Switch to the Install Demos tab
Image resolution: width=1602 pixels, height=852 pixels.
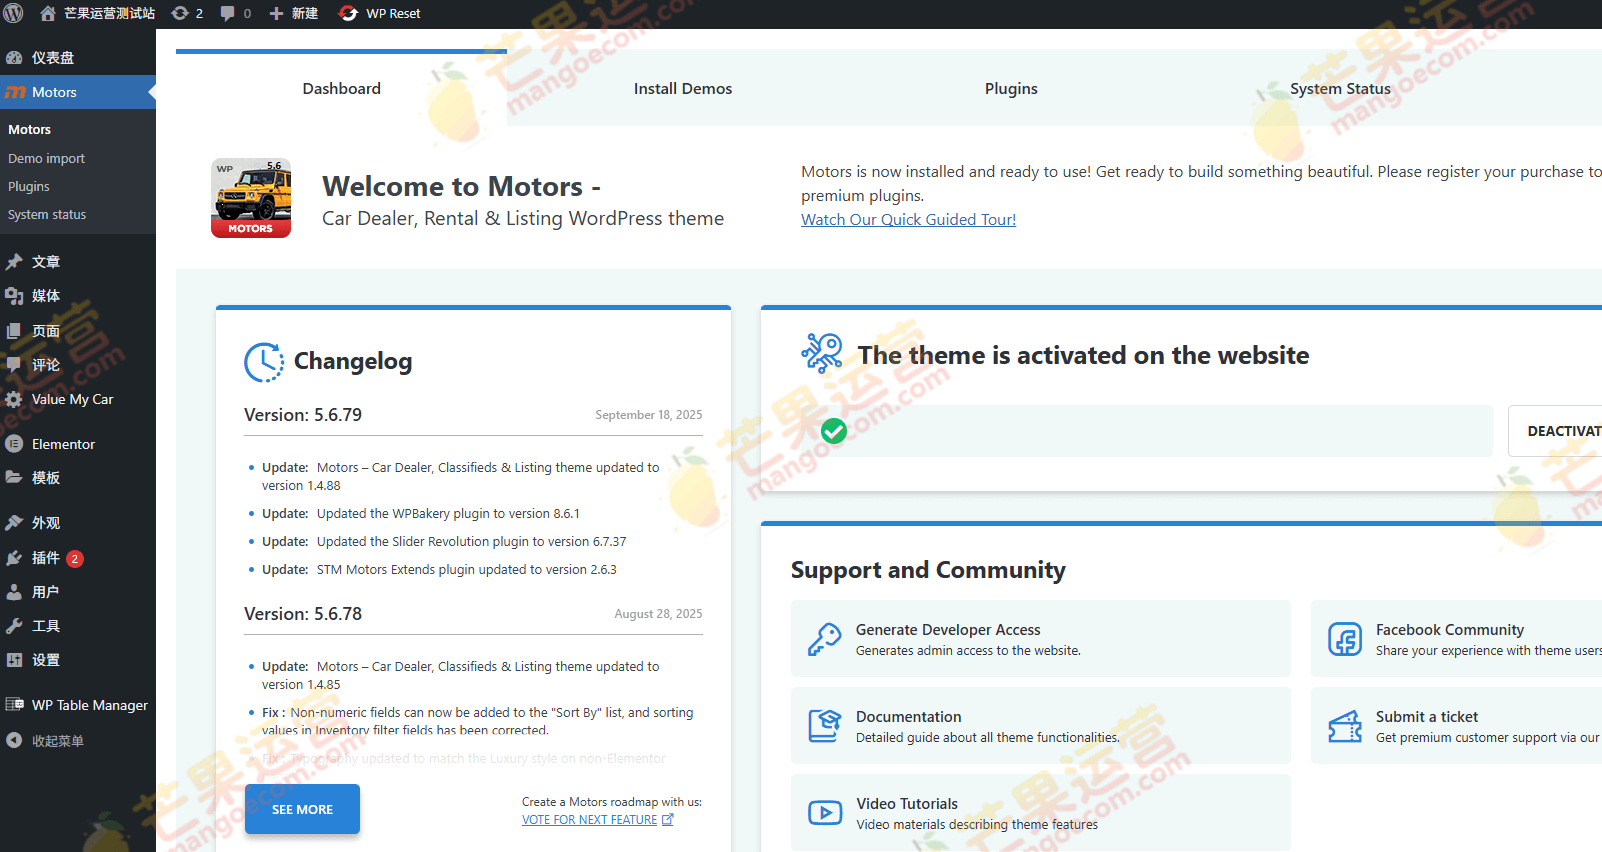point(682,89)
